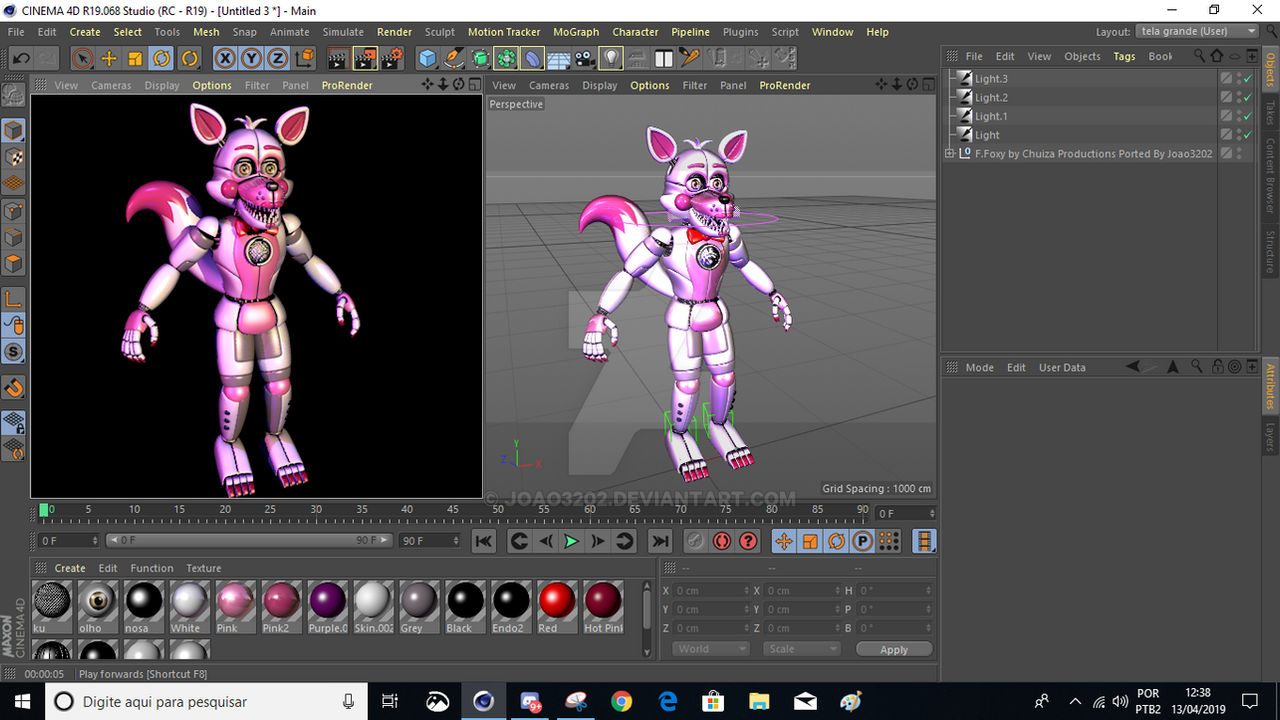Click the X position input field
This screenshot has width=1280, height=720.
[x=712, y=591]
